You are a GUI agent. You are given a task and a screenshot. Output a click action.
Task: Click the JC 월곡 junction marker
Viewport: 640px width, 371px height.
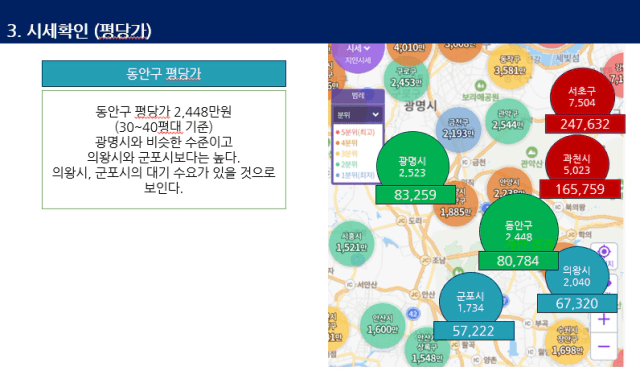pyautogui.click(x=455, y=345)
